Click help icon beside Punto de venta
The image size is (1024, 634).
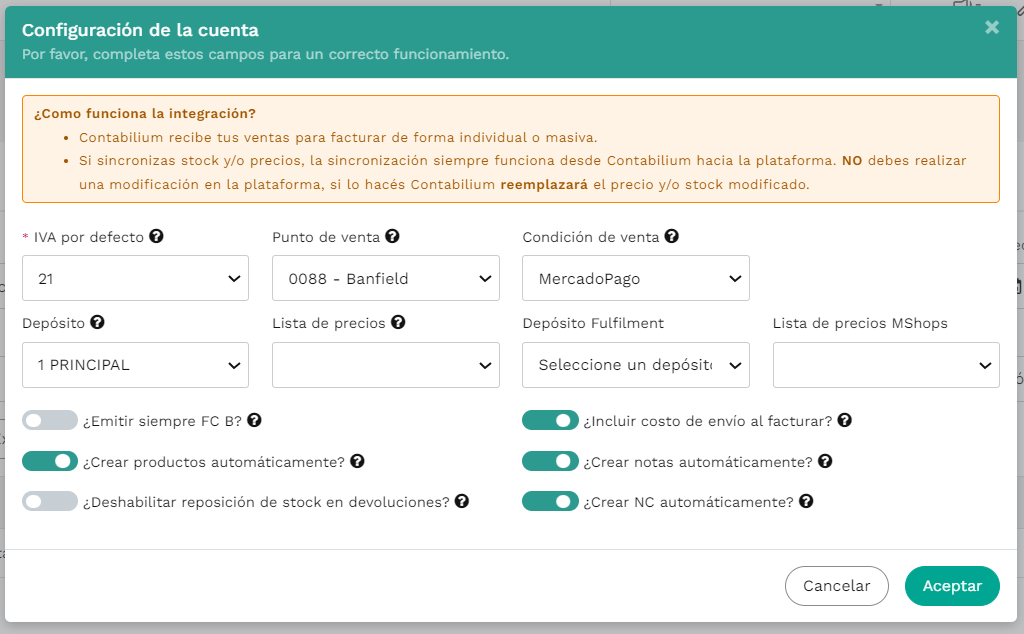392,236
